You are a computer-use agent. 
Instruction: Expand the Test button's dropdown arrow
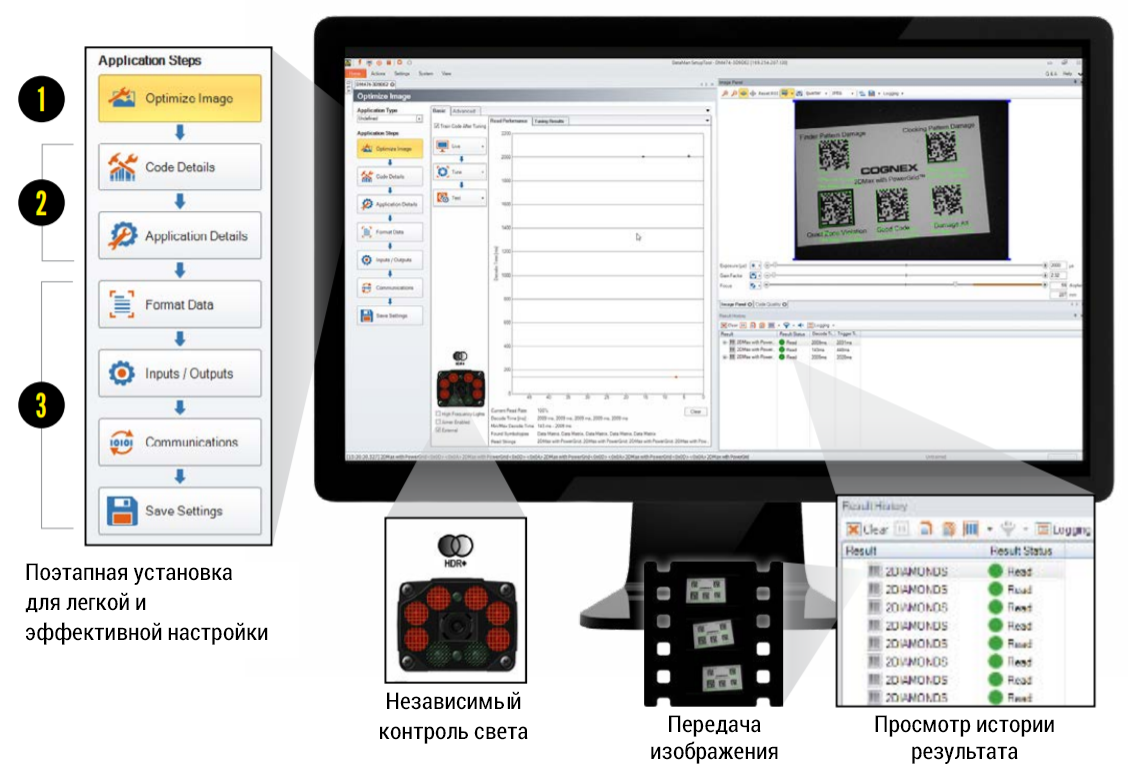point(482,198)
